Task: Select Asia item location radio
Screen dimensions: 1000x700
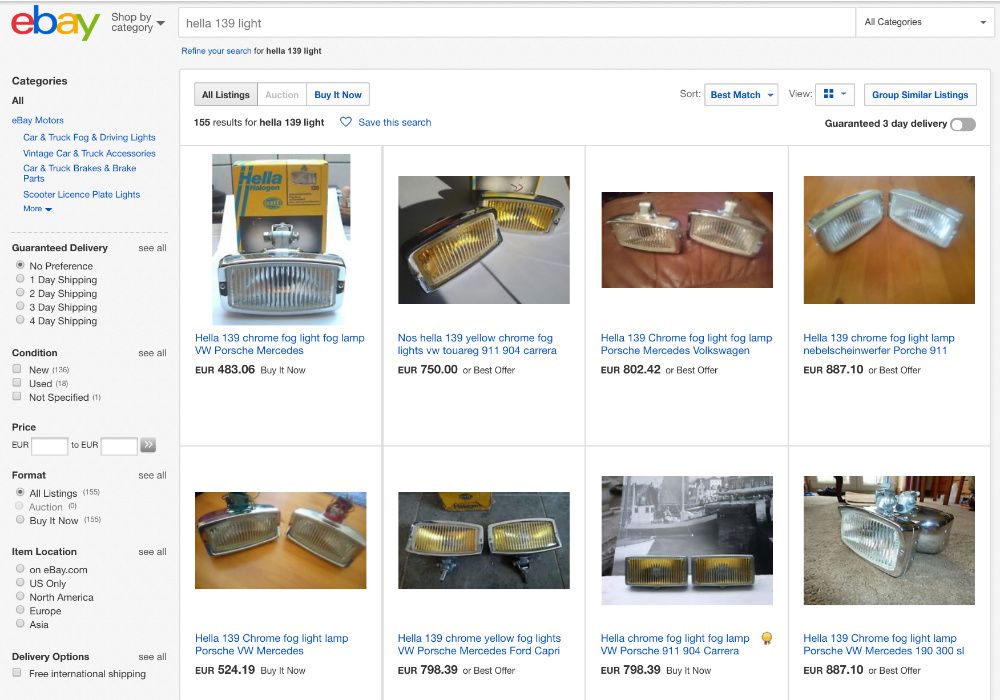Action: tap(20, 623)
